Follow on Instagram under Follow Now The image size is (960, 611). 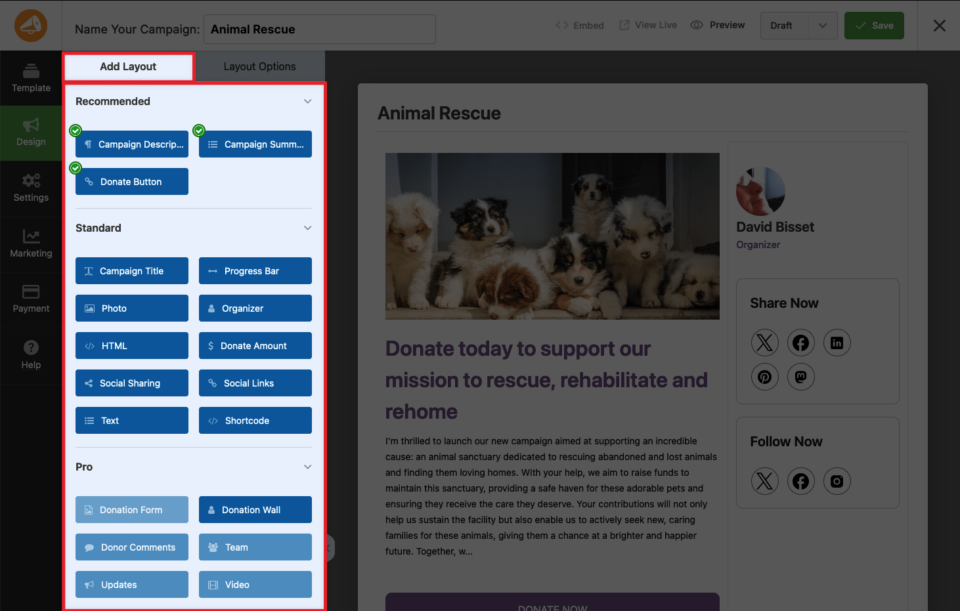tap(836, 481)
